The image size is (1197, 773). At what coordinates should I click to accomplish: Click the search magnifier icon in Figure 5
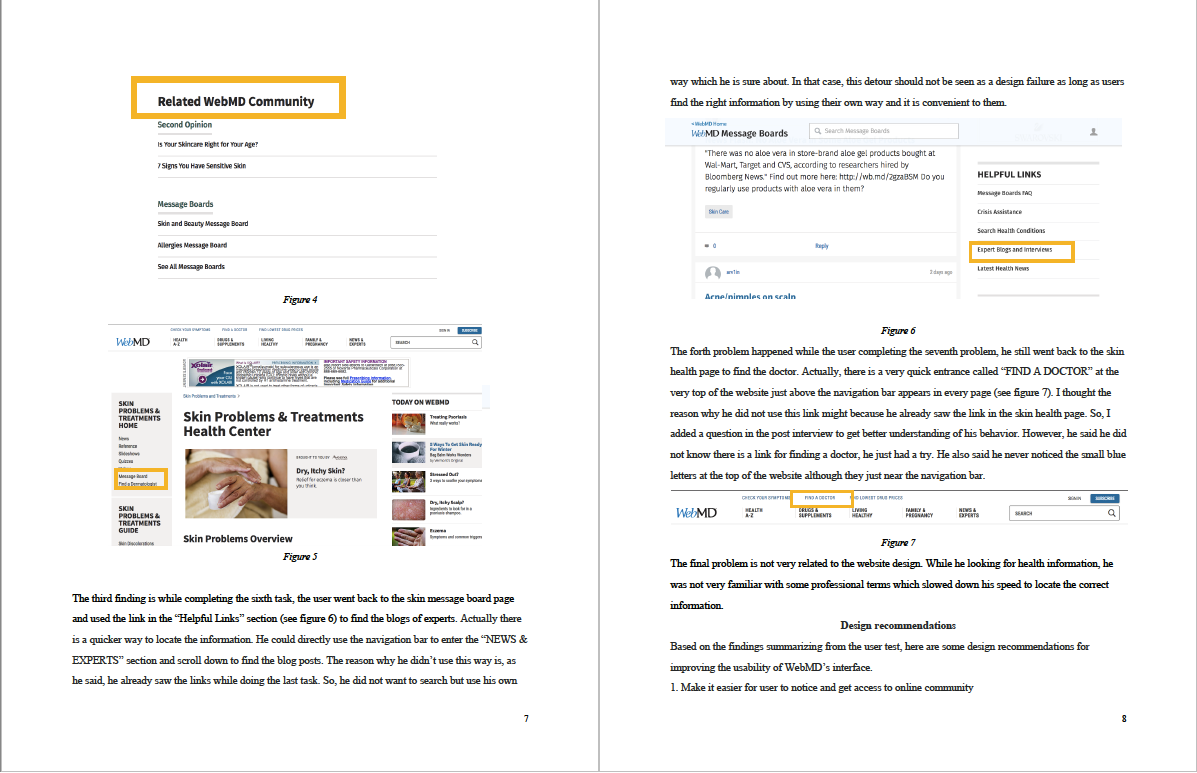[x=475, y=342]
